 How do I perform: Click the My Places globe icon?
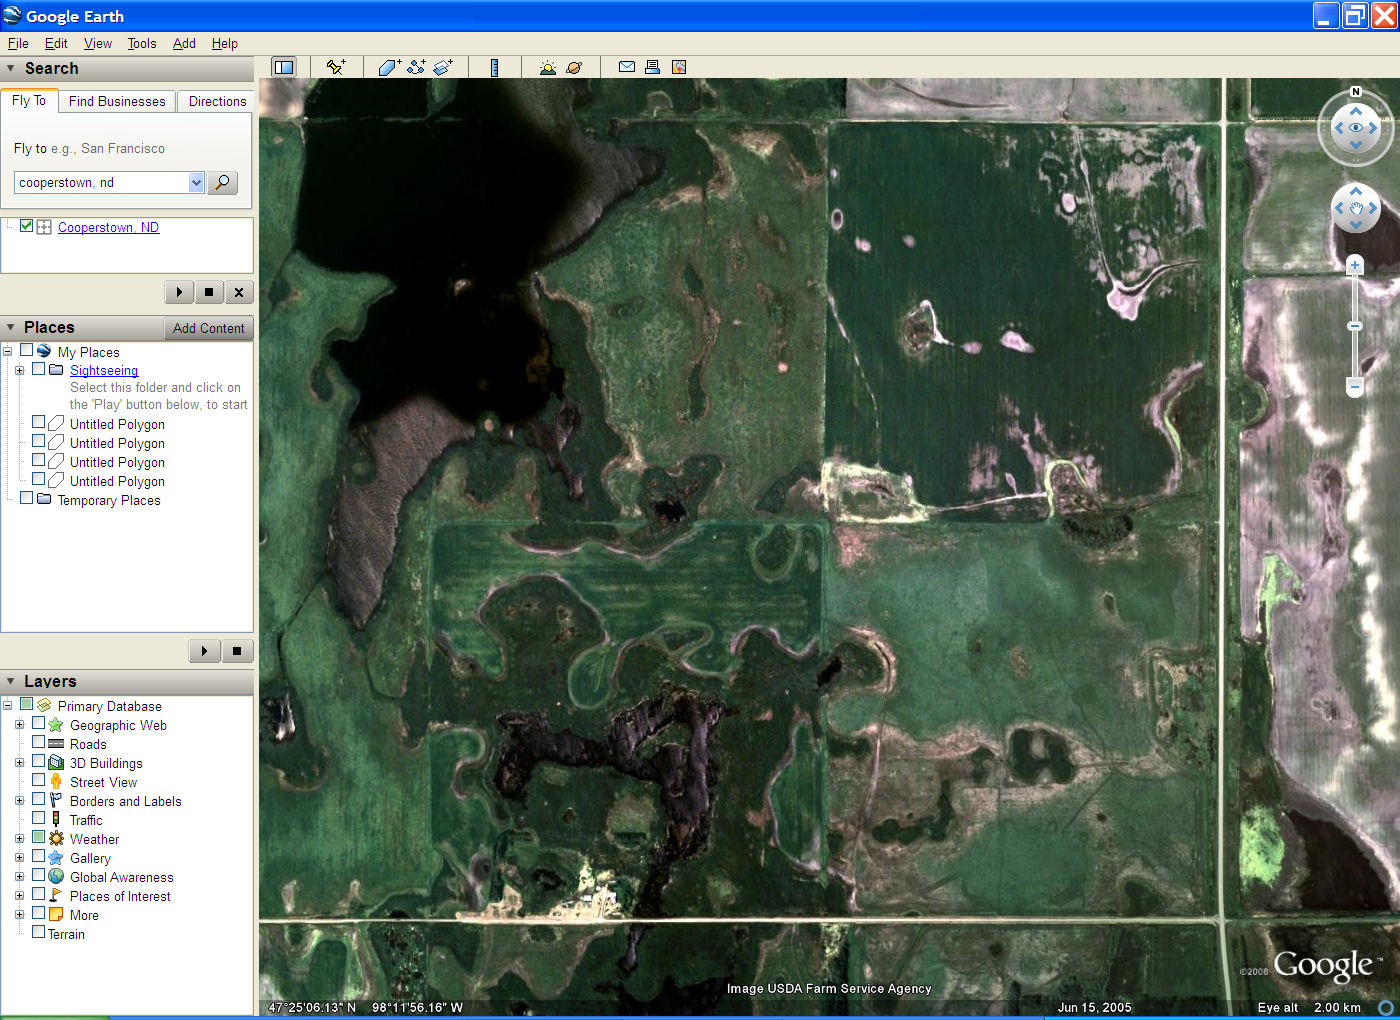pos(44,351)
